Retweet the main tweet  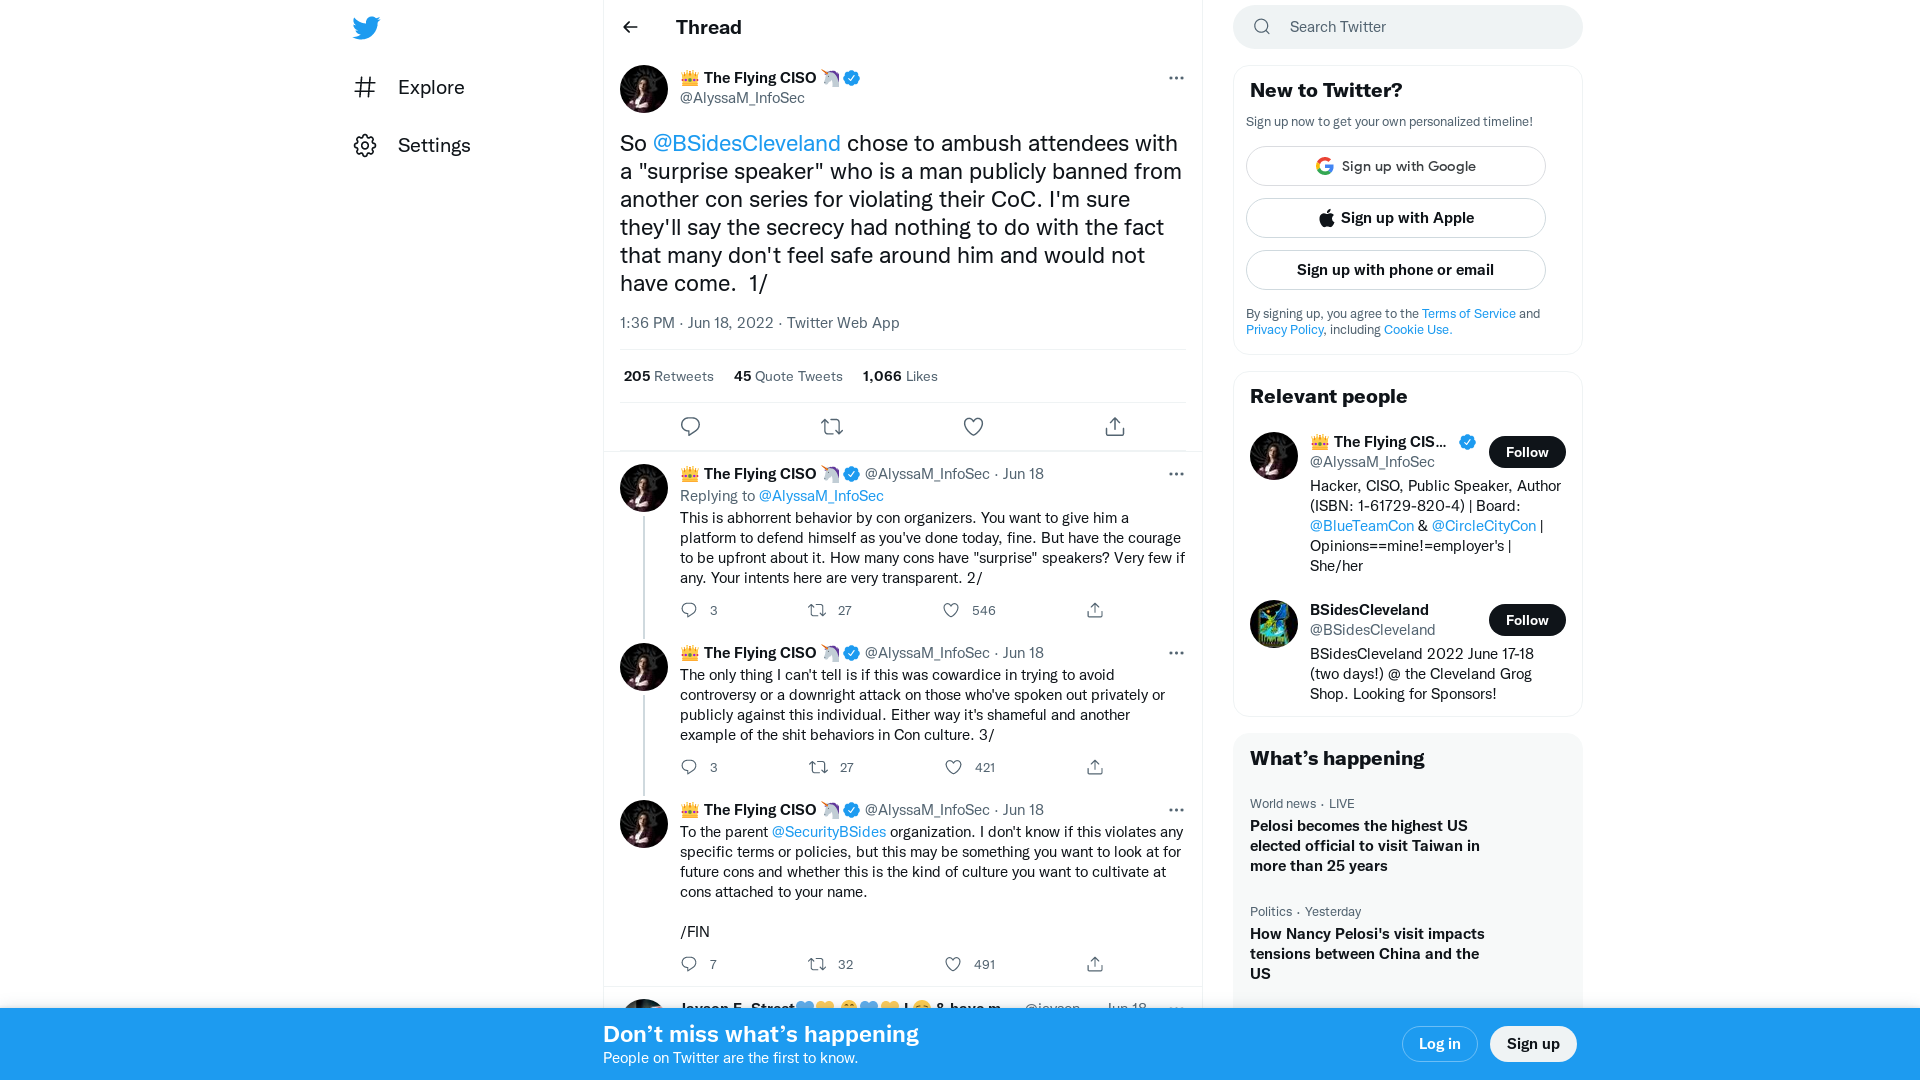point(831,426)
